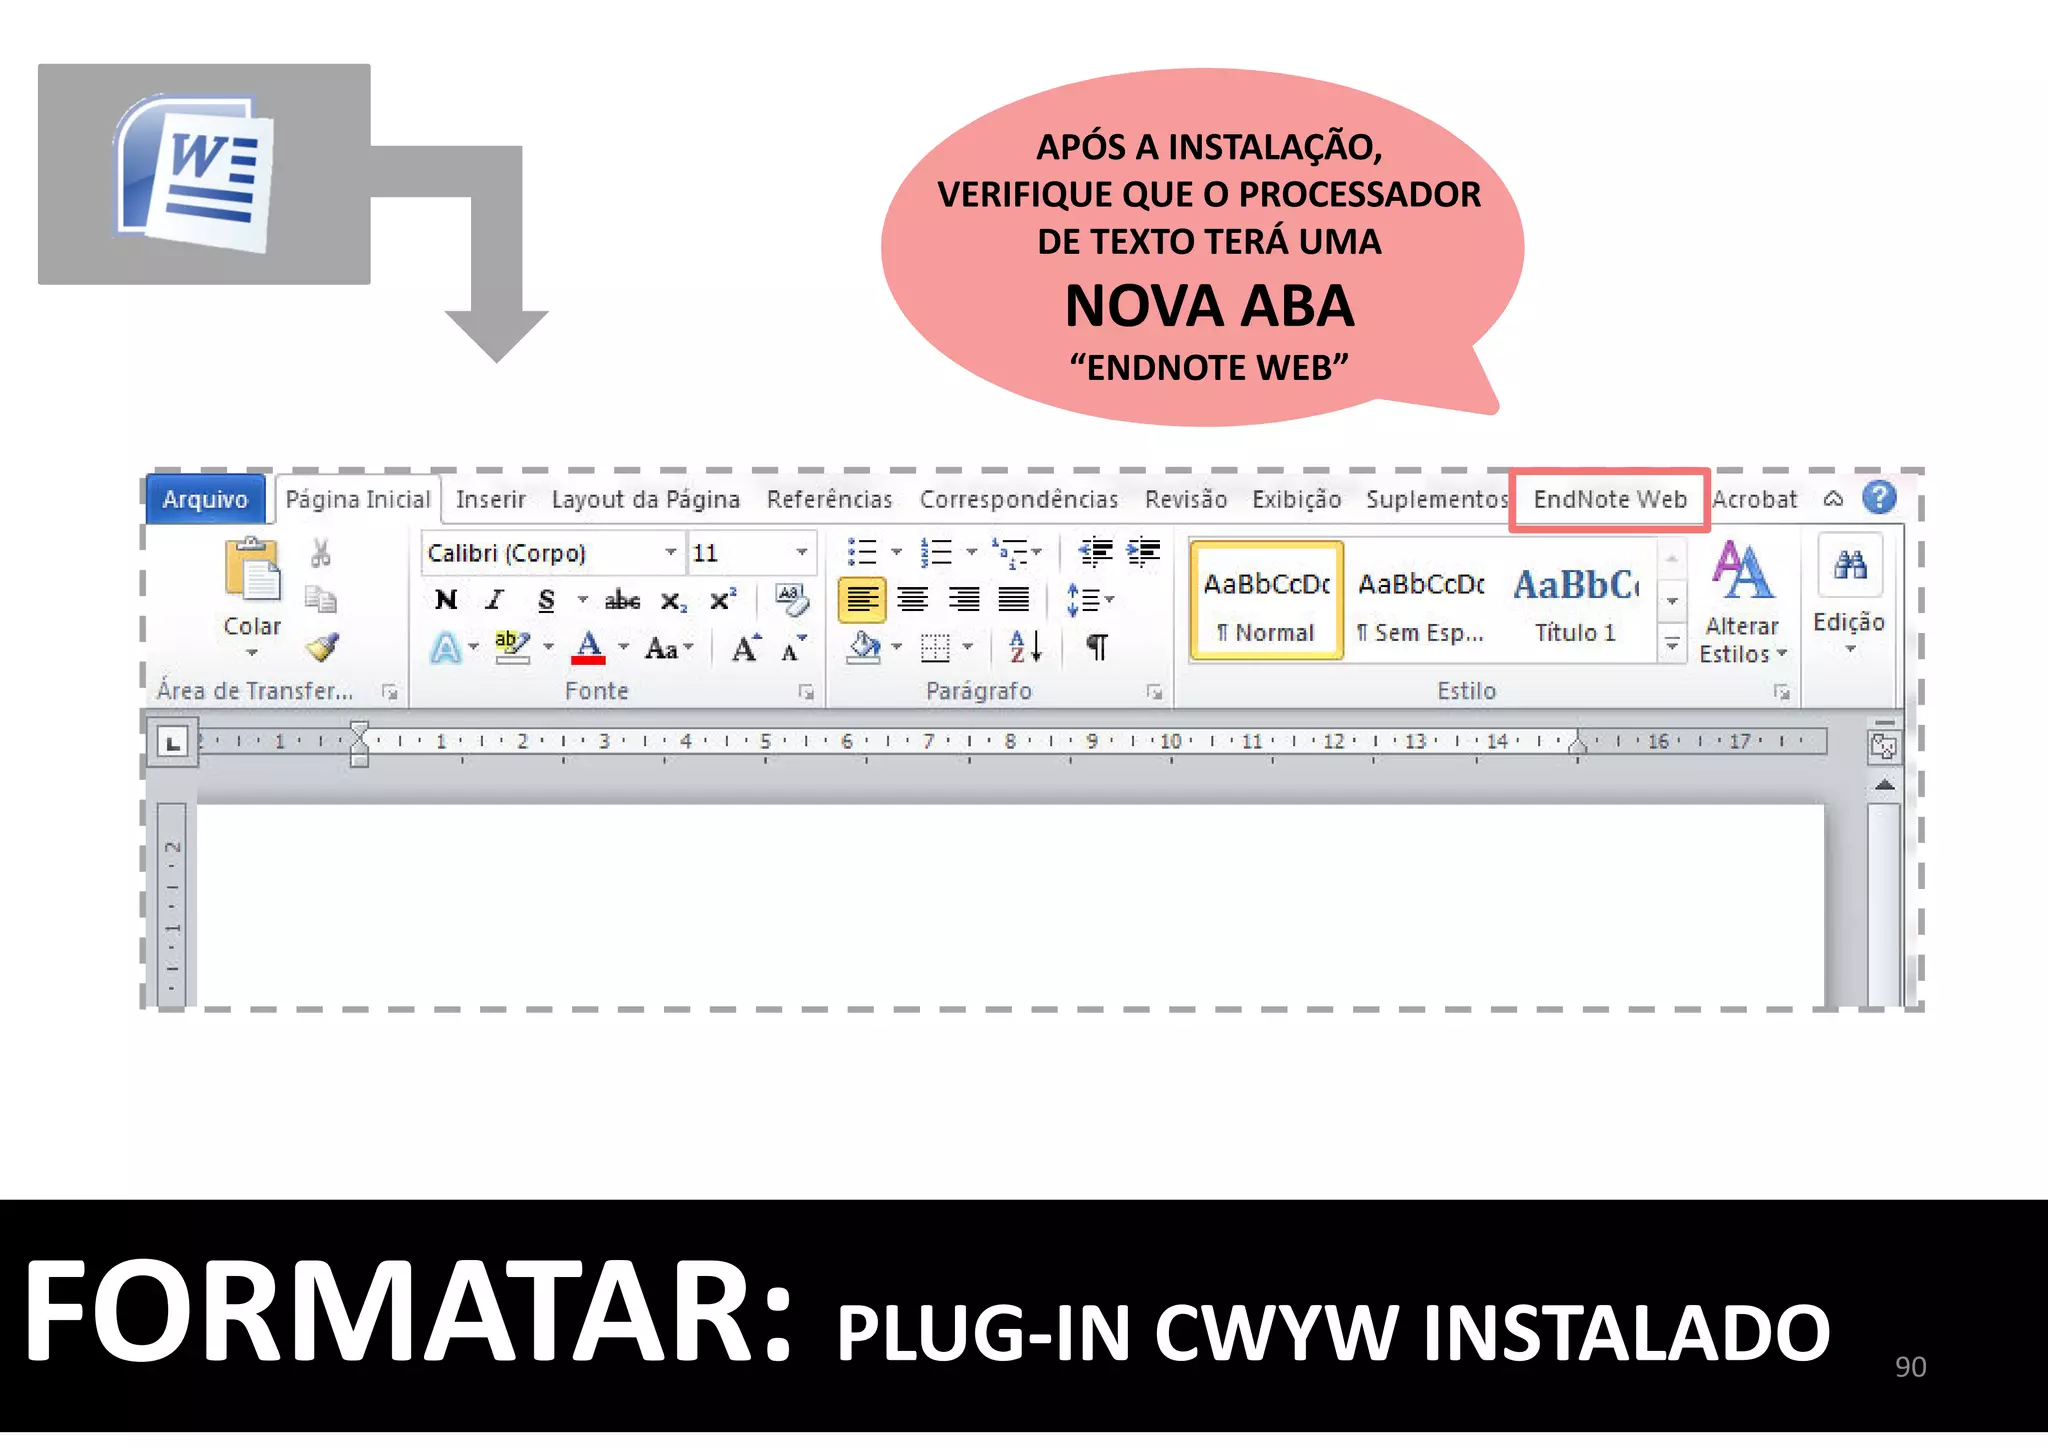The width and height of the screenshot is (2048, 1447).
Task: Increase paragraph indent
Action: pos(1143,552)
